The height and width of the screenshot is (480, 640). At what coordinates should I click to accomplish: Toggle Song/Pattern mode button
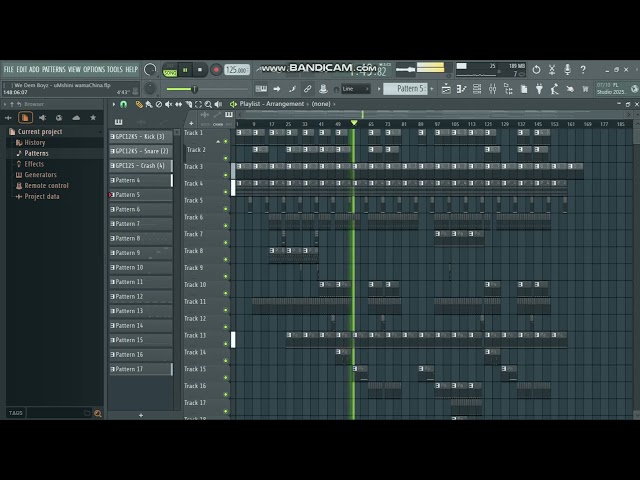(170, 70)
